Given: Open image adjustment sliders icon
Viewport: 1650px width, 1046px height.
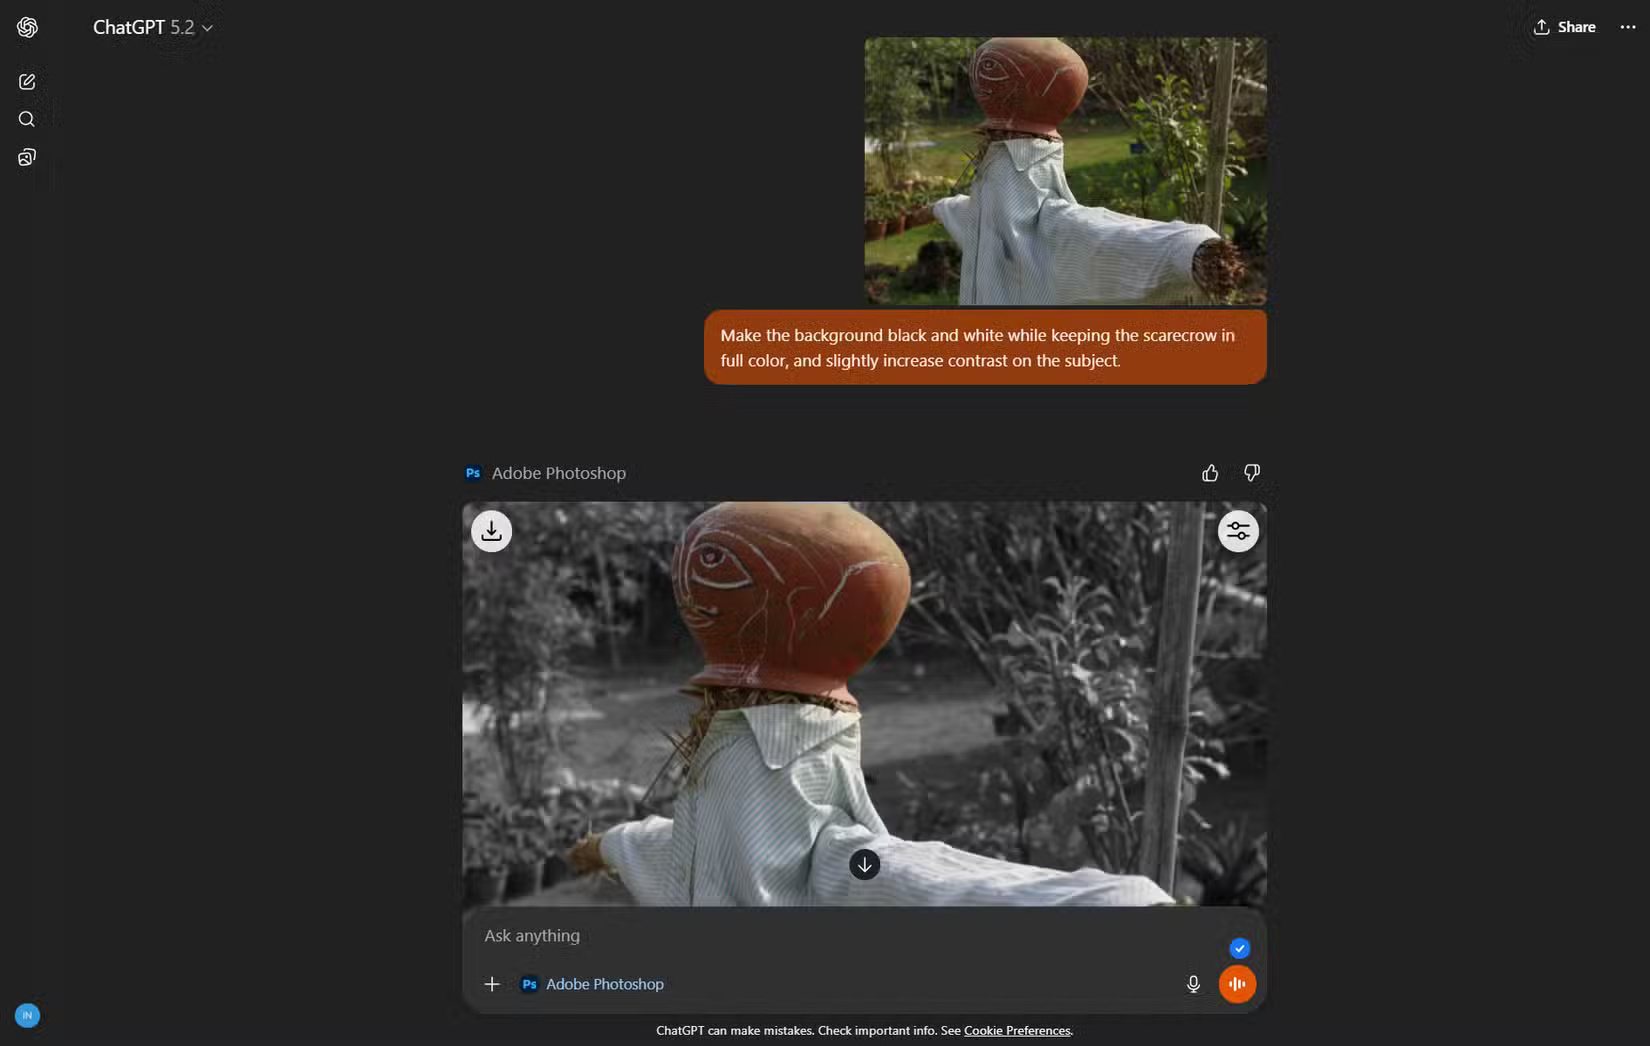Looking at the screenshot, I should pyautogui.click(x=1237, y=531).
